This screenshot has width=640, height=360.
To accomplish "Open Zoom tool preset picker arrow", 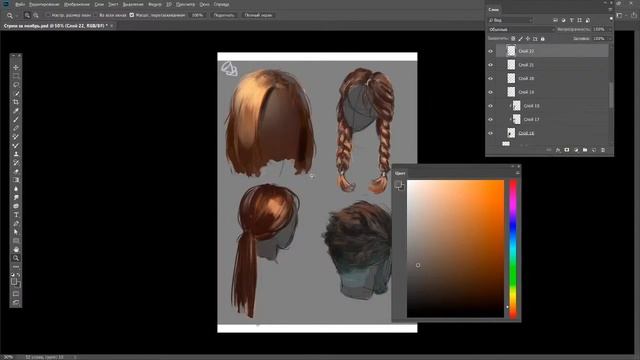I will click(17, 16).
